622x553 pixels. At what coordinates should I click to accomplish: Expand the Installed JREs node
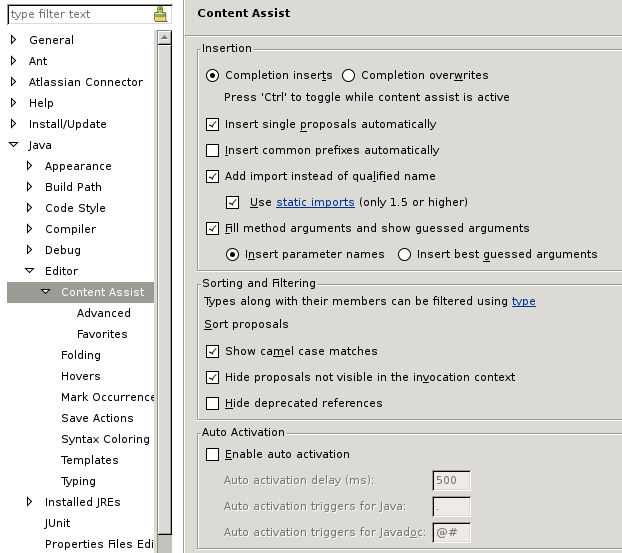(x=30, y=502)
